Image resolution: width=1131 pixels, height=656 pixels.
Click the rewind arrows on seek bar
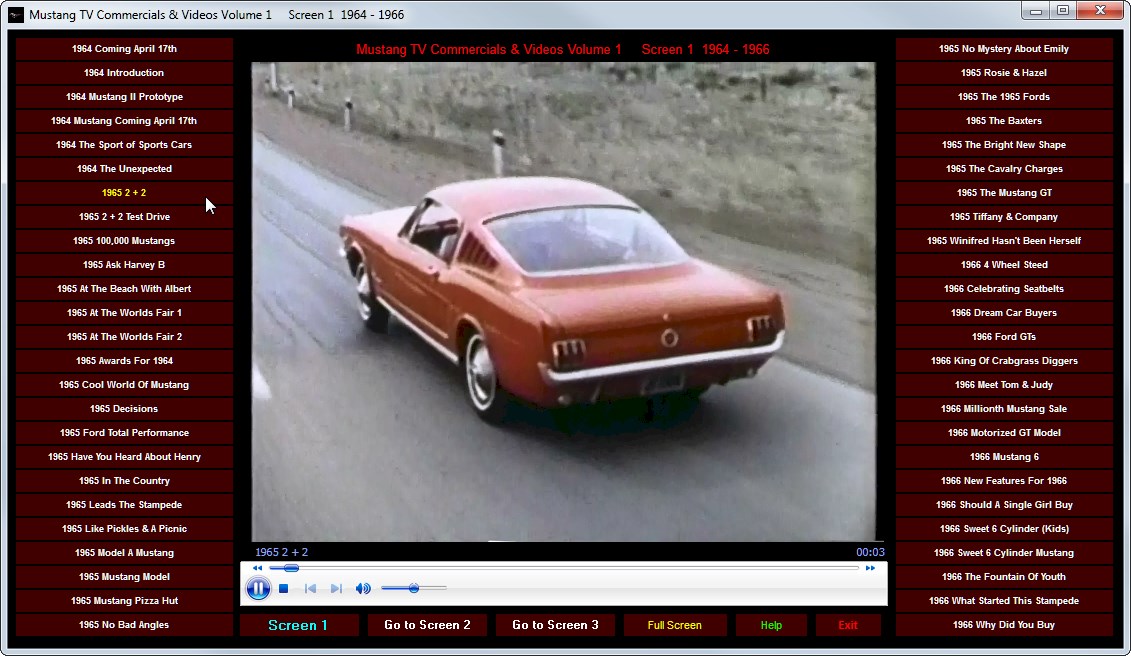click(x=258, y=568)
